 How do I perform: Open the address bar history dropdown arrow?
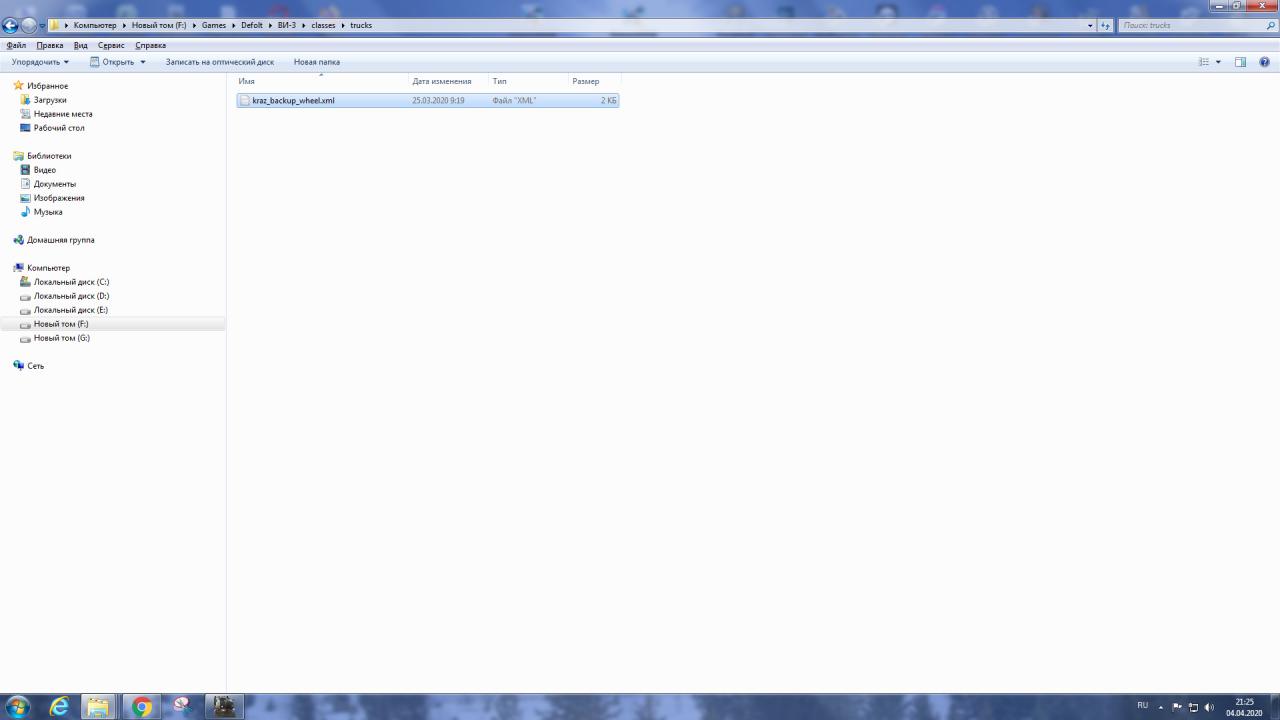pyautogui.click(x=1090, y=25)
